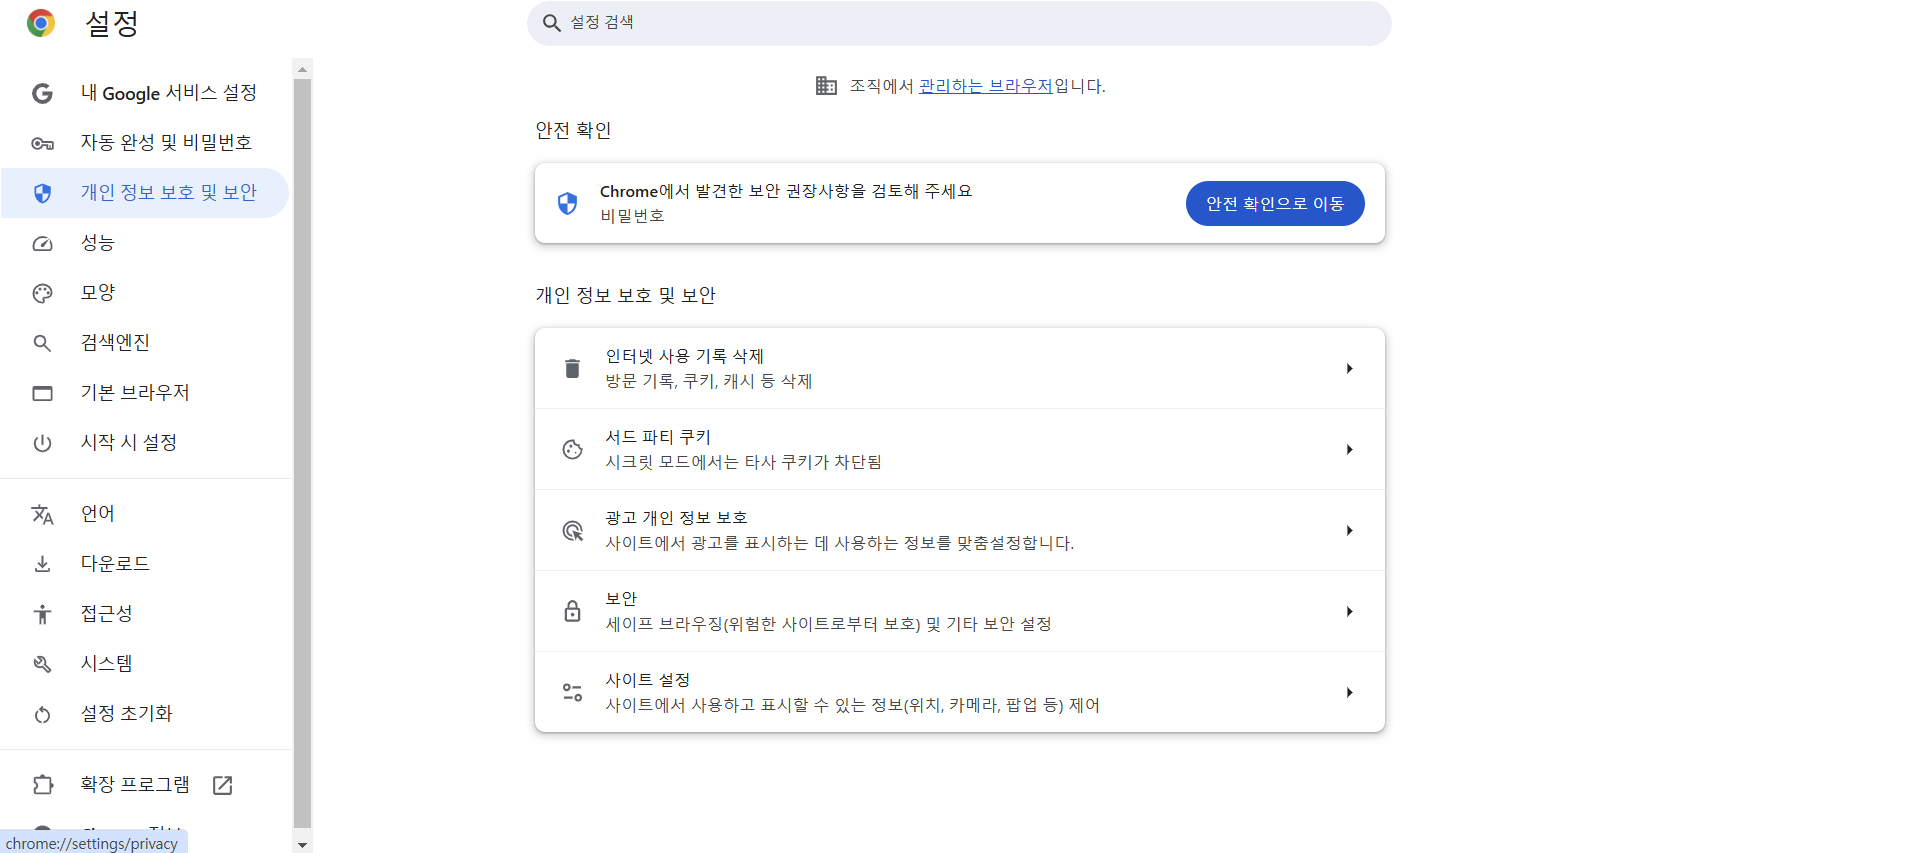The width and height of the screenshot is (1916, 853).
Task: Click the shield icon in sidebar
Action: pyautogui.click(x=42, y=193)
